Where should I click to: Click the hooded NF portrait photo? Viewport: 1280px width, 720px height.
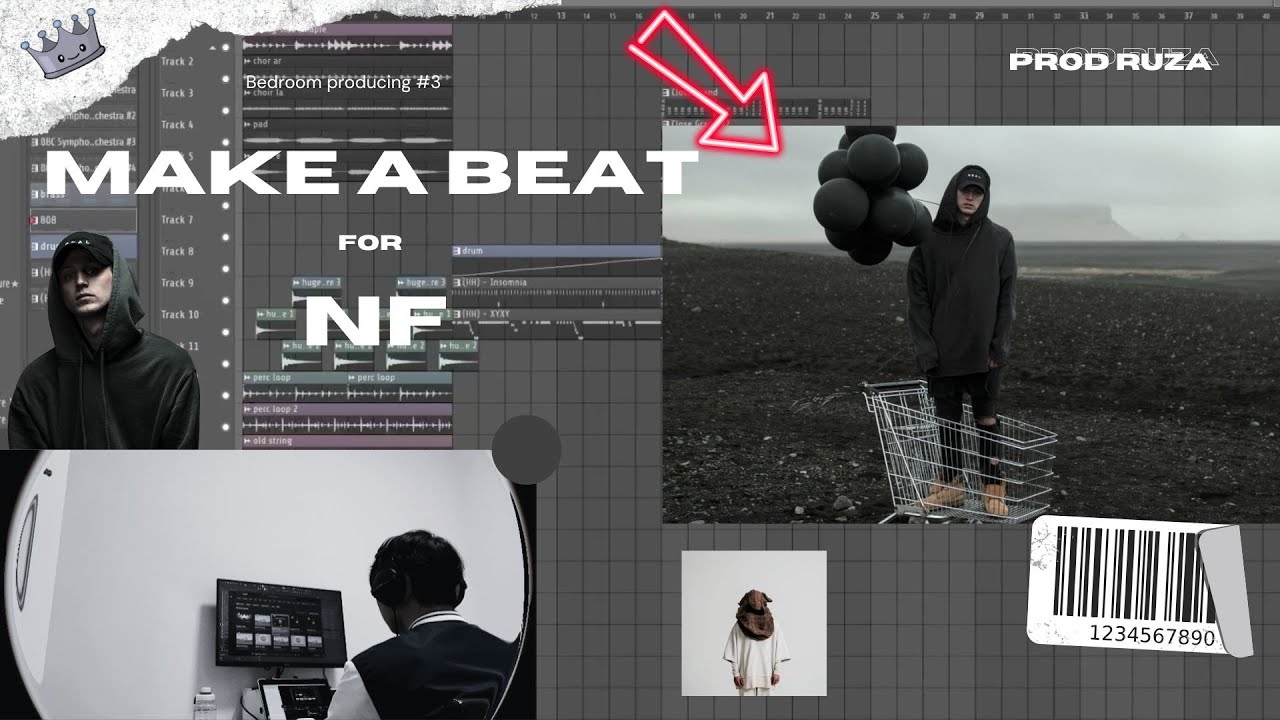tap(102, 340)
